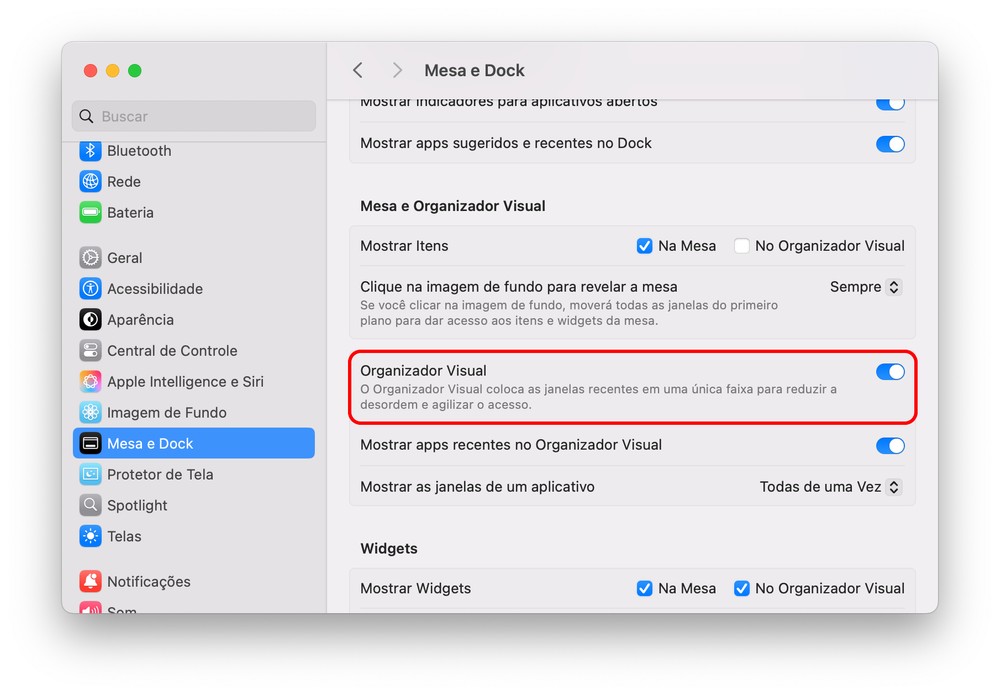Click the Mesa e Dock icon
The width and height of the screenshot is (1000, 695).
[90, 443]
